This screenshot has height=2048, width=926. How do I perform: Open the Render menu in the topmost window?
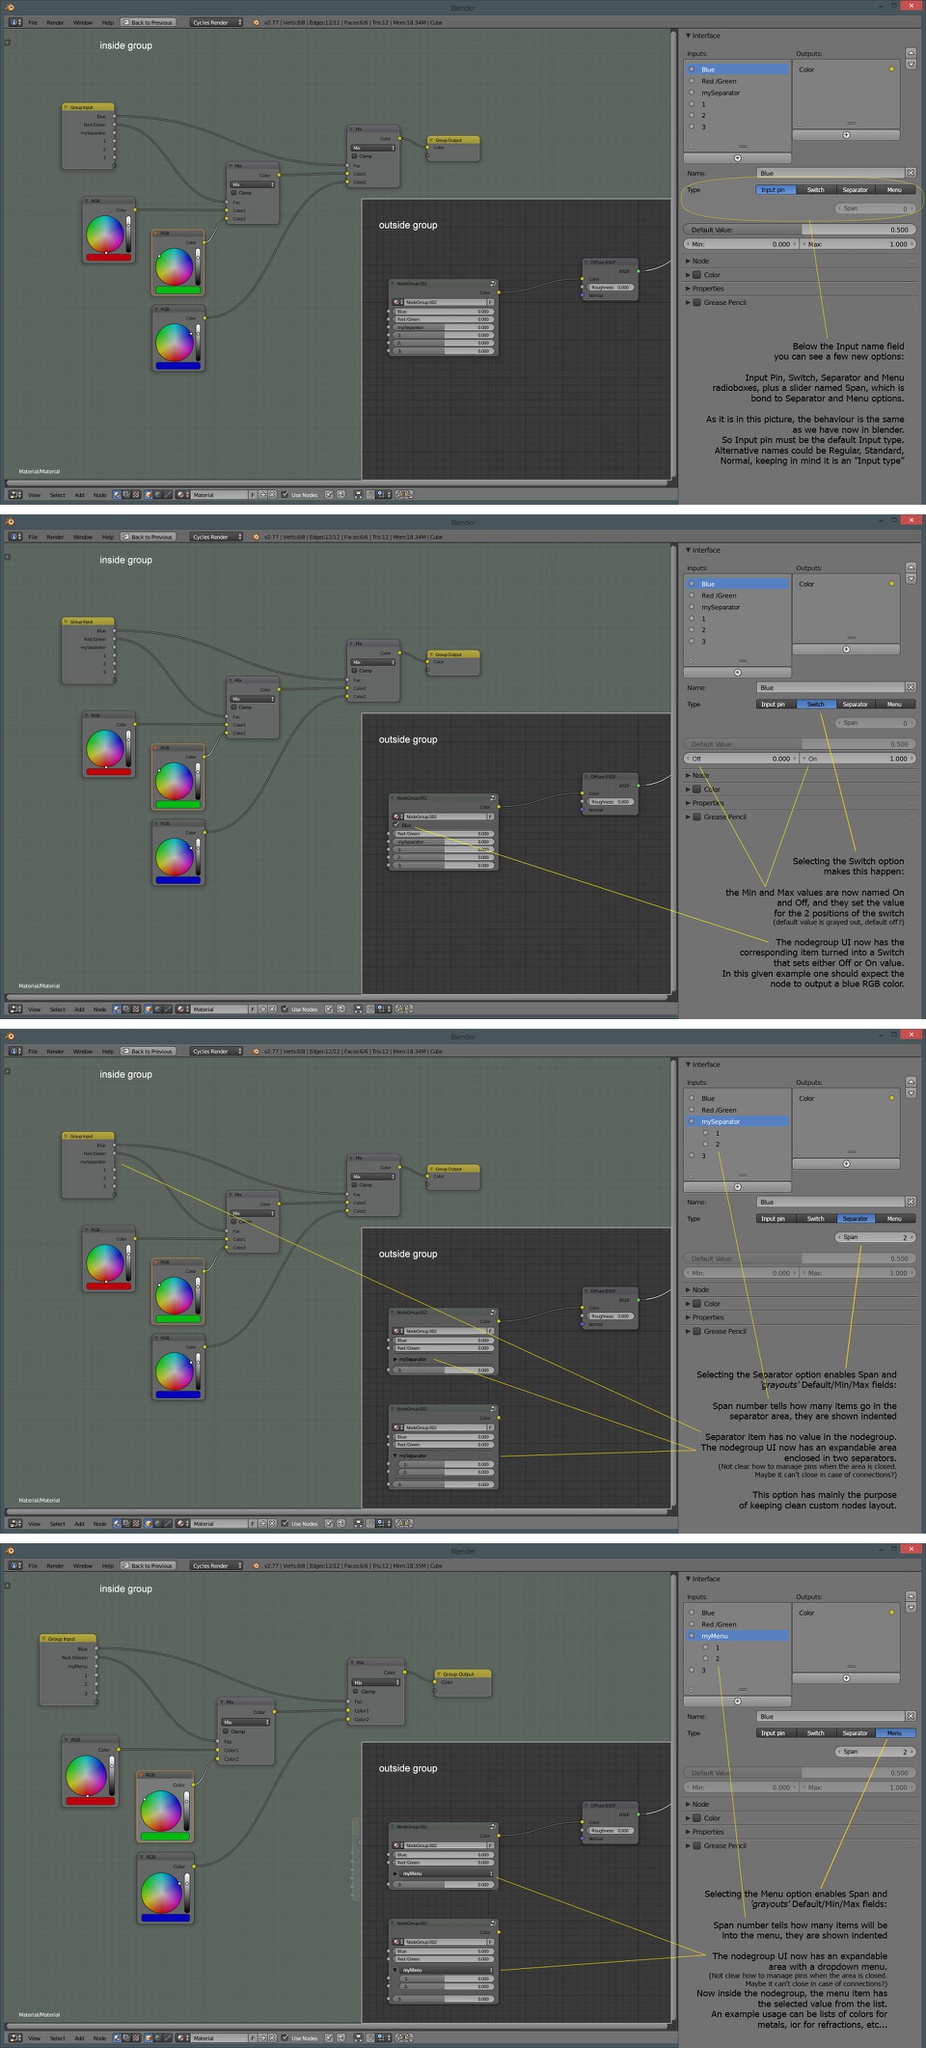click(55, 22)
